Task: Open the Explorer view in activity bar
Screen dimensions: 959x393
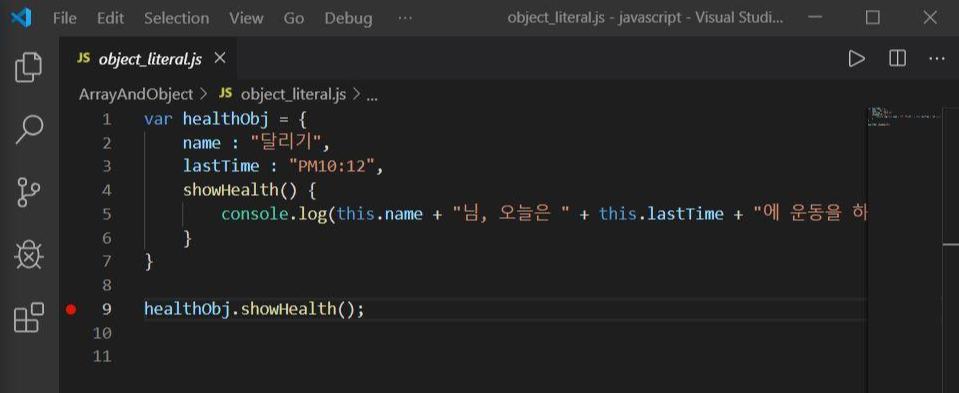Action: [x=29, y=67]
